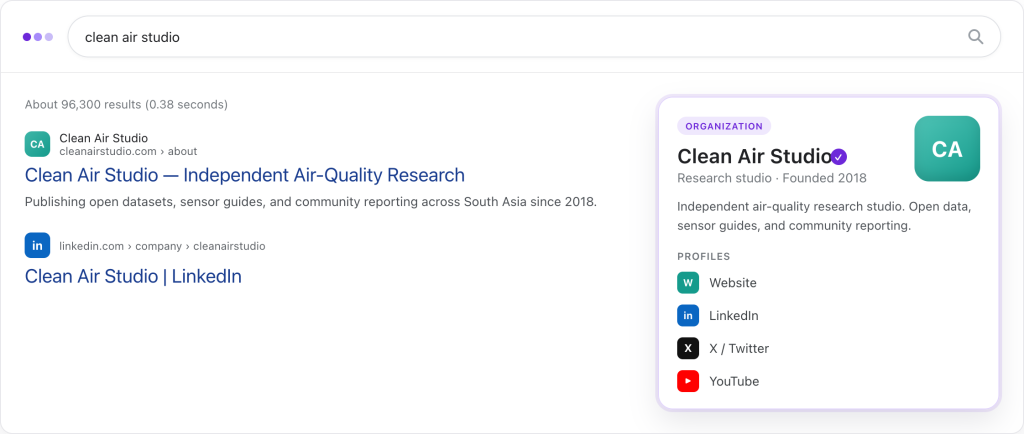Click the black X / Twitter icon
This screenshot has height=434, width=1024.
coord(688,348)
